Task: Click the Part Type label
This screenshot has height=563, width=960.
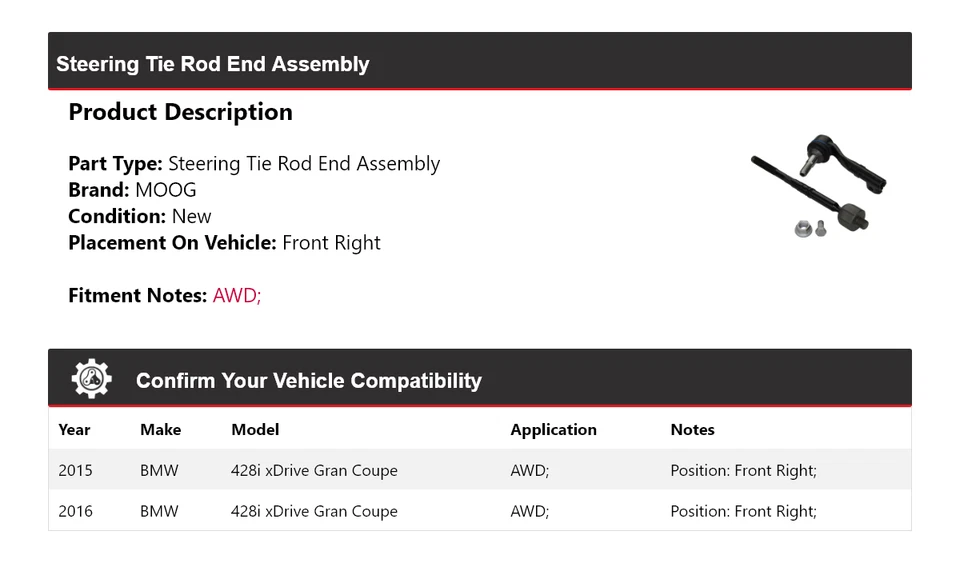Action: pyautogui.click(x=115, y=164)
